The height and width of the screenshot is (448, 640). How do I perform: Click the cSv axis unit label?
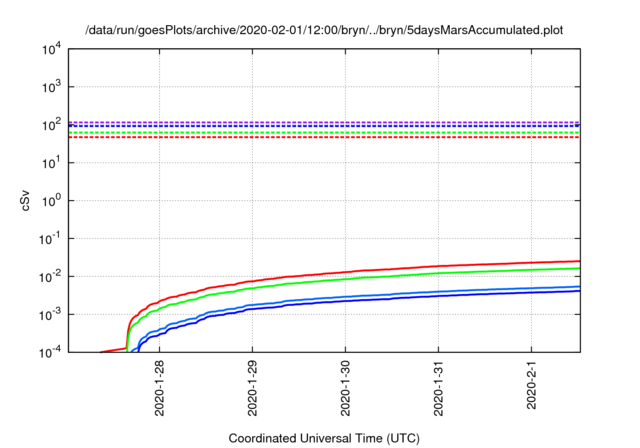[25, 201]
